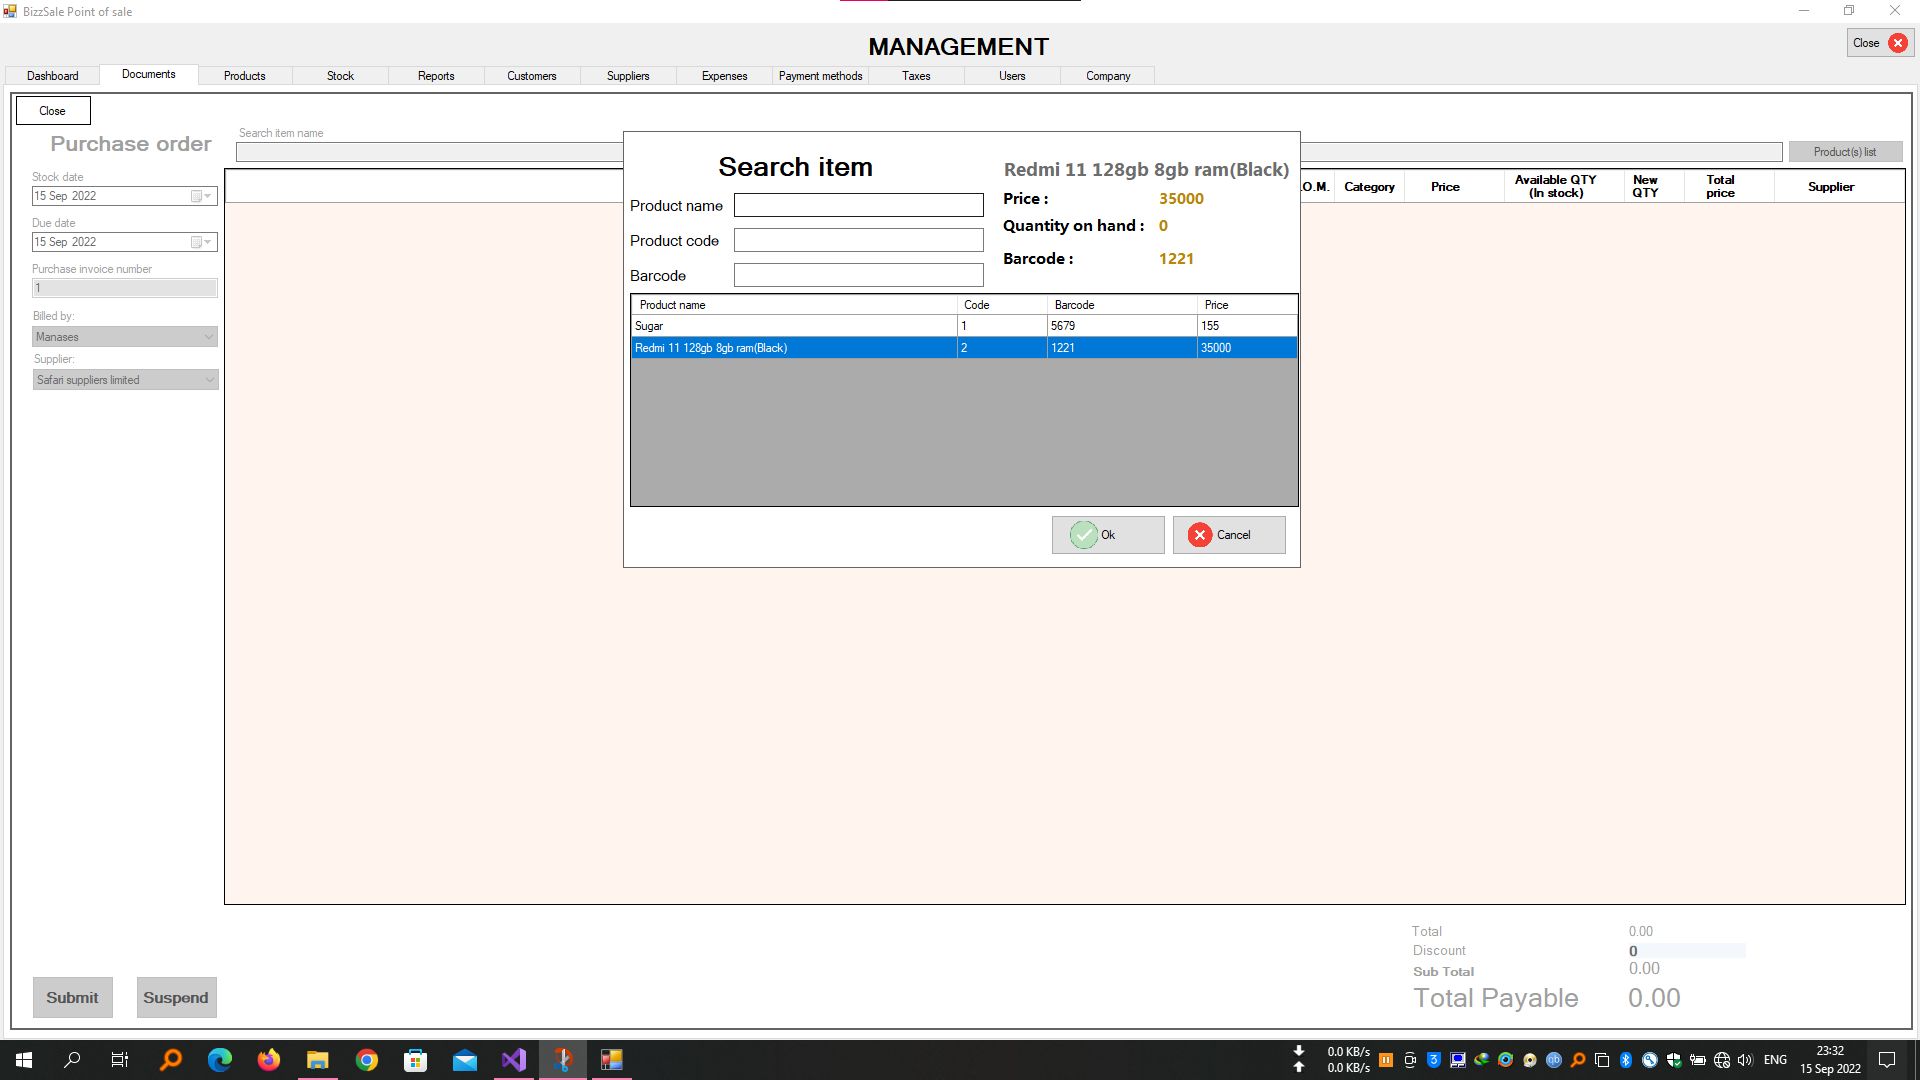Switch to the Reports tab

point(436,76)
